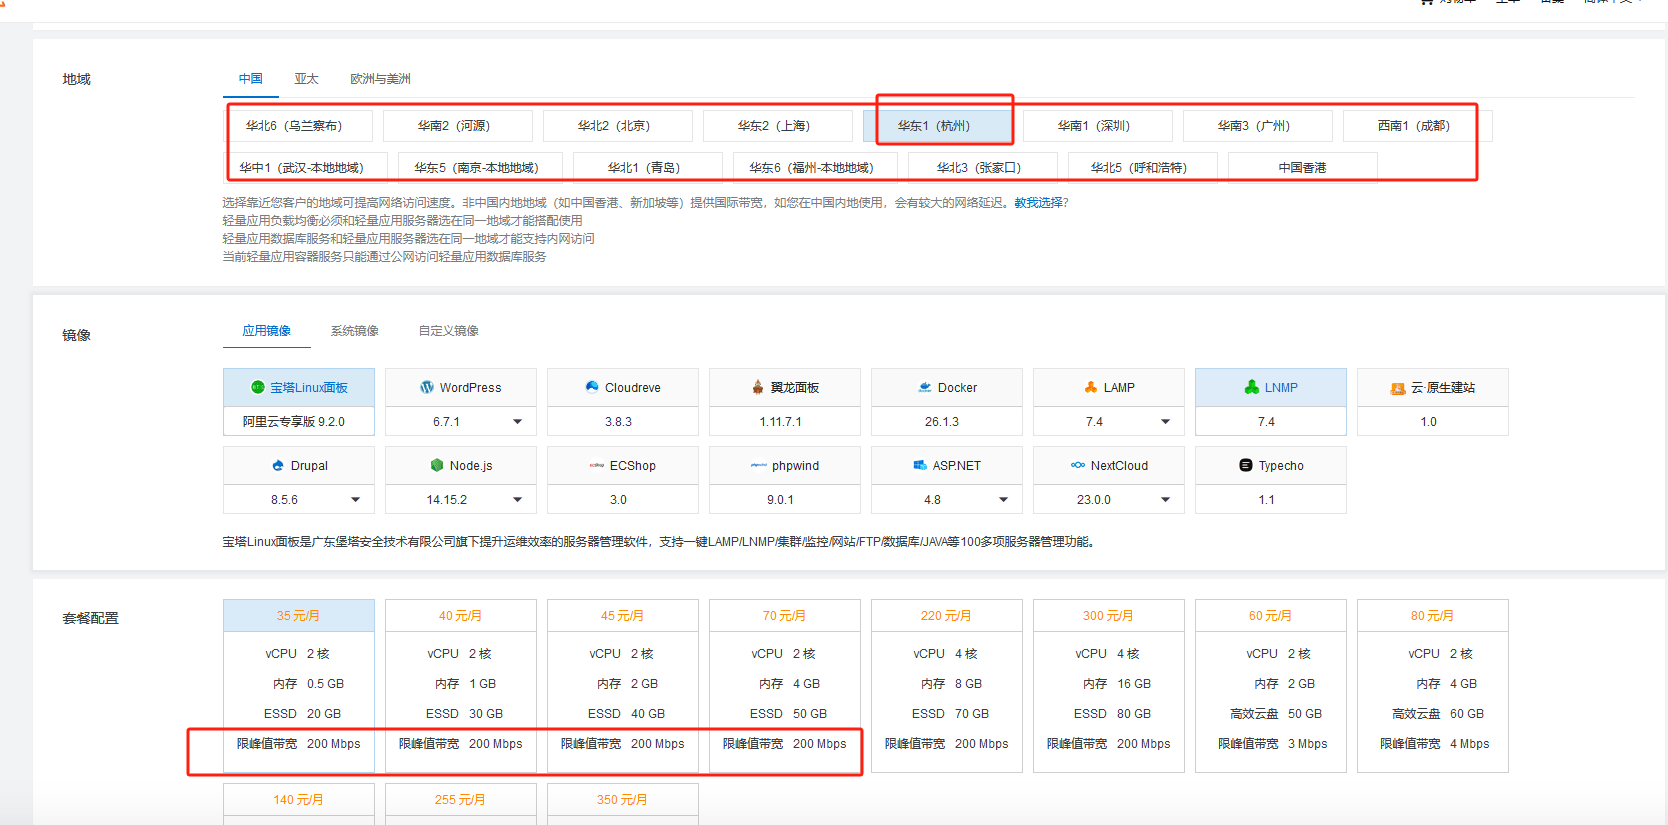Click the 翼龙面板 icon
Viewport: 1668px width, 825px height.
click(758, 387)
